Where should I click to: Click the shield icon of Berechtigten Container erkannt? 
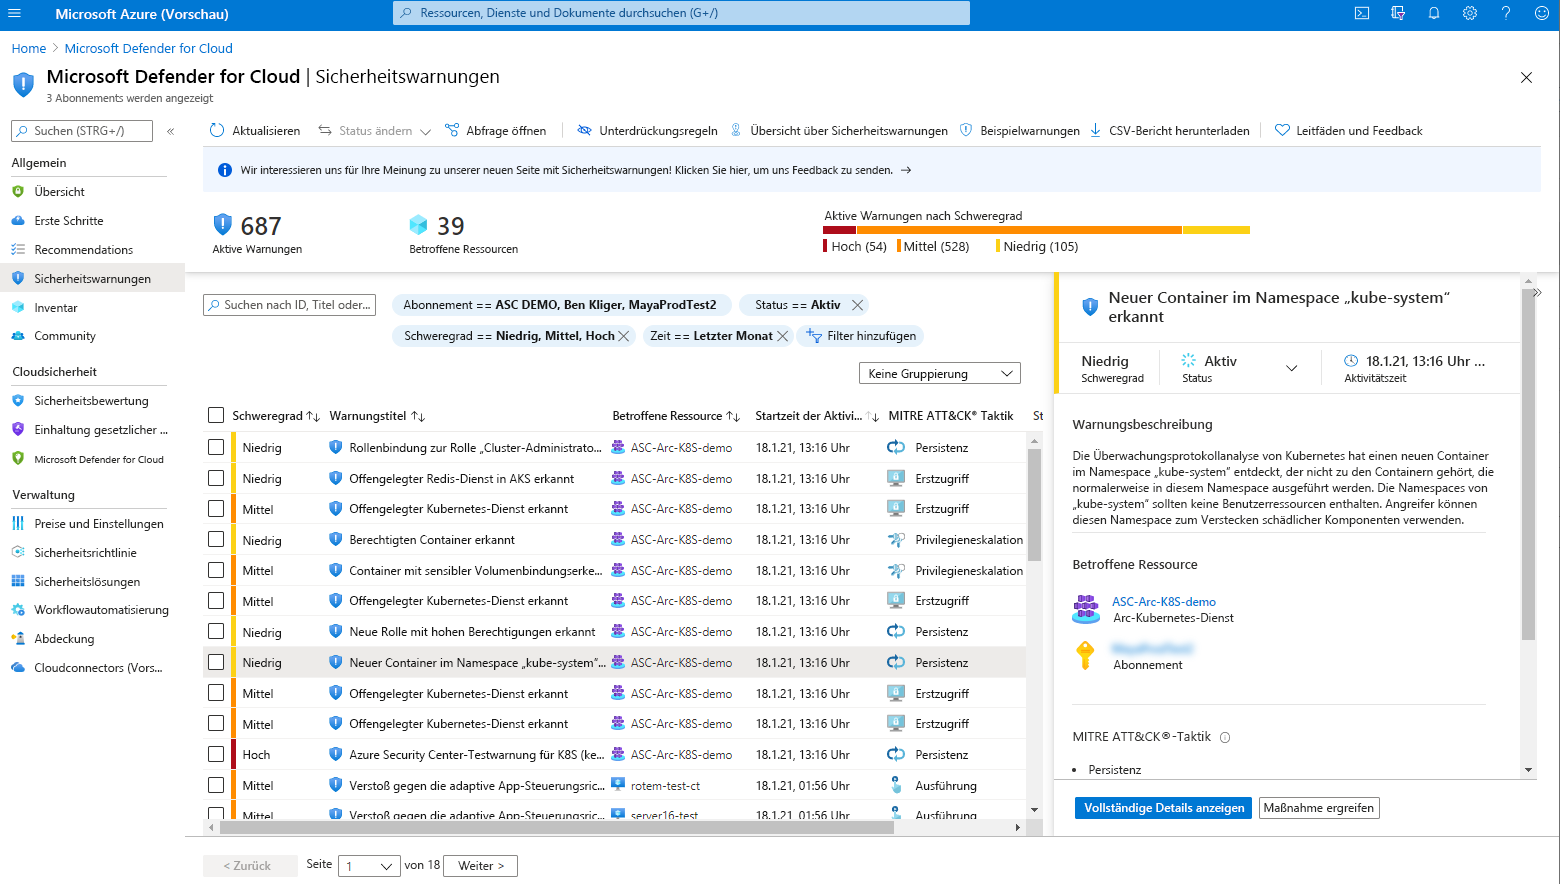click(x=336, y=539)
